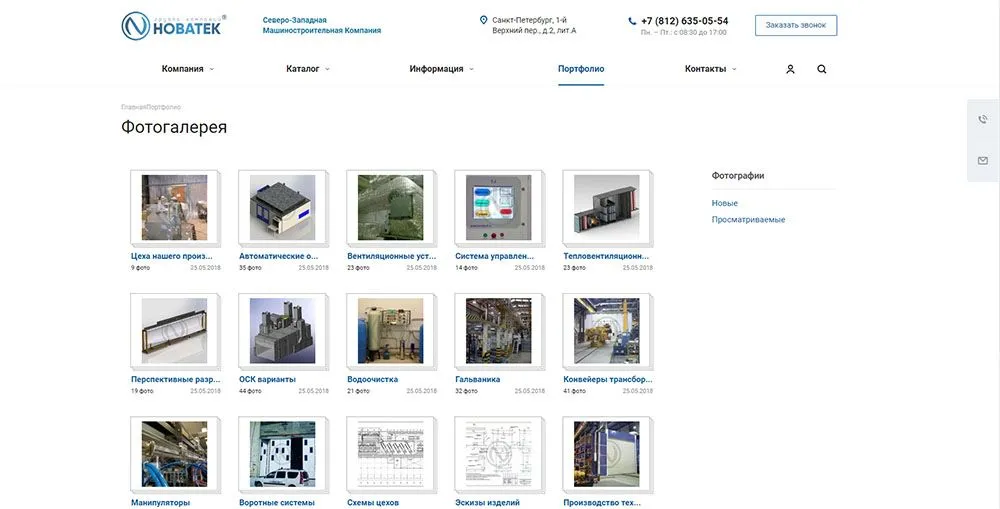Click the Novatek logo
Screen dimensions: 1000x509
click(171, 26)
